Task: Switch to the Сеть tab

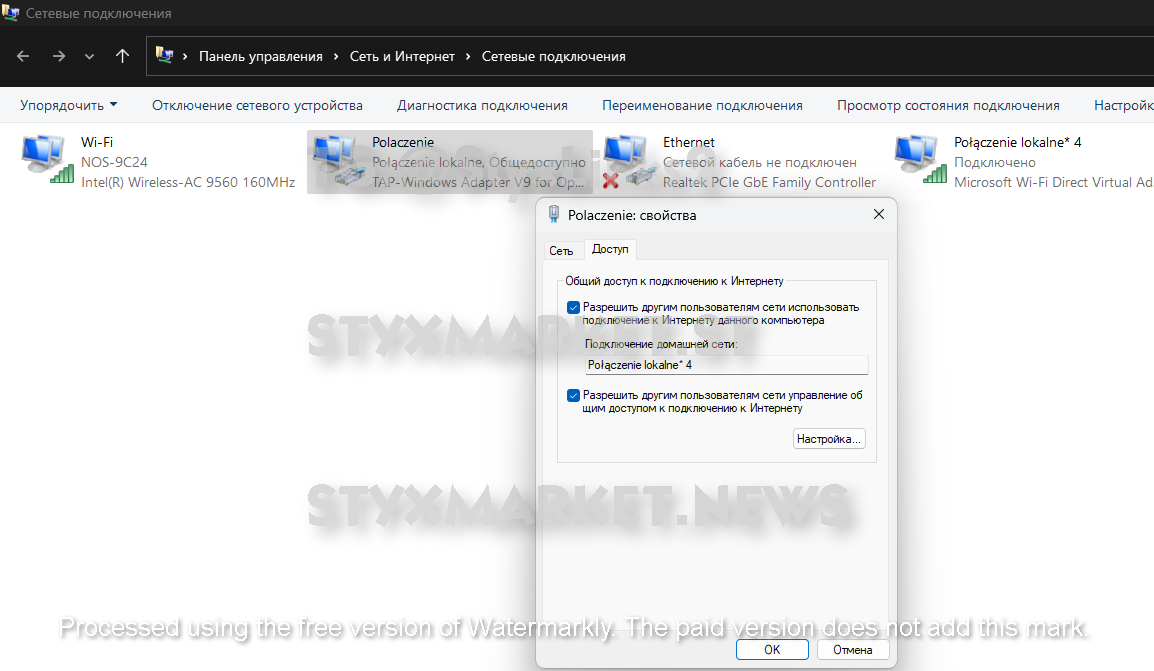Action: (x=561, y=251)
